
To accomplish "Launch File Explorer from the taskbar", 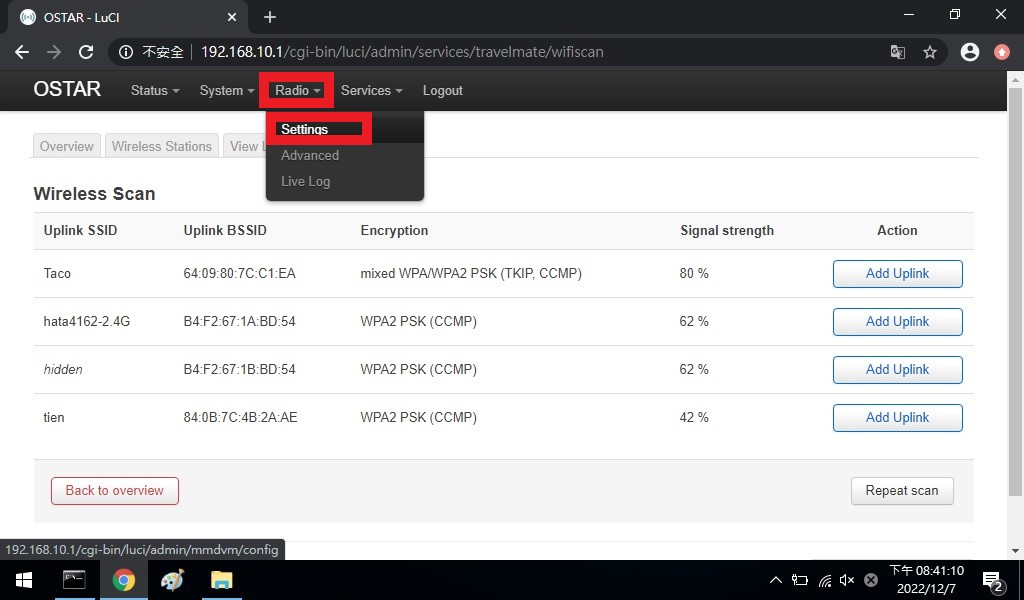I will (222, 580).
